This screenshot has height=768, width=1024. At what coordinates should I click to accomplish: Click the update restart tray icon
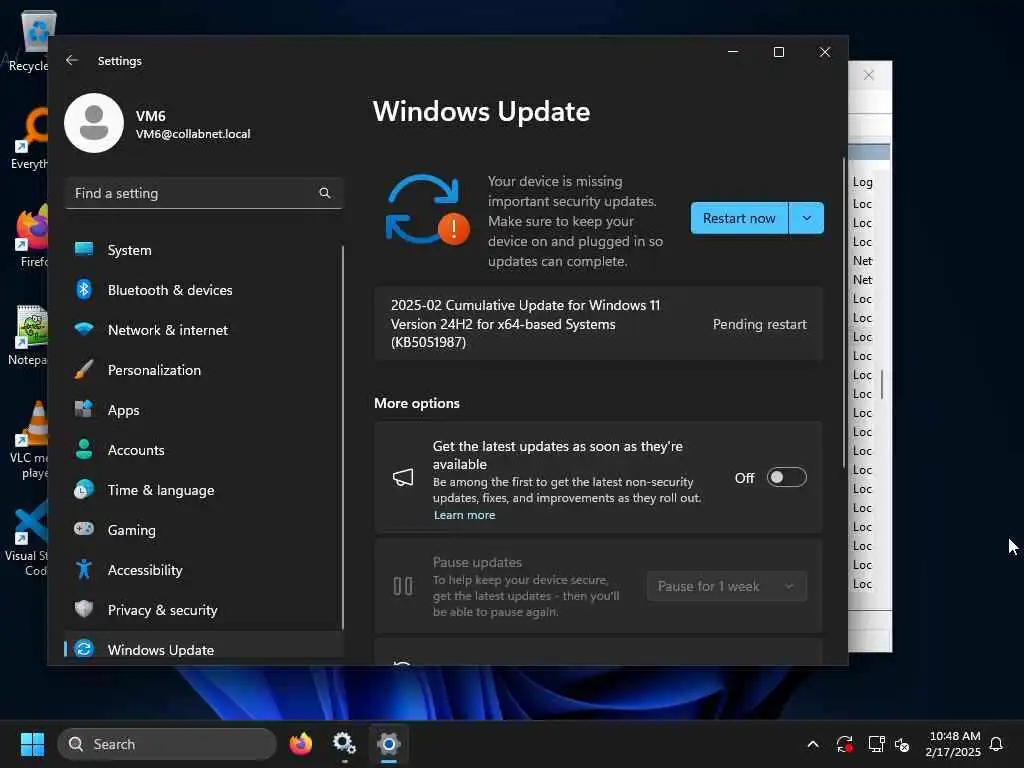[844, 744]
